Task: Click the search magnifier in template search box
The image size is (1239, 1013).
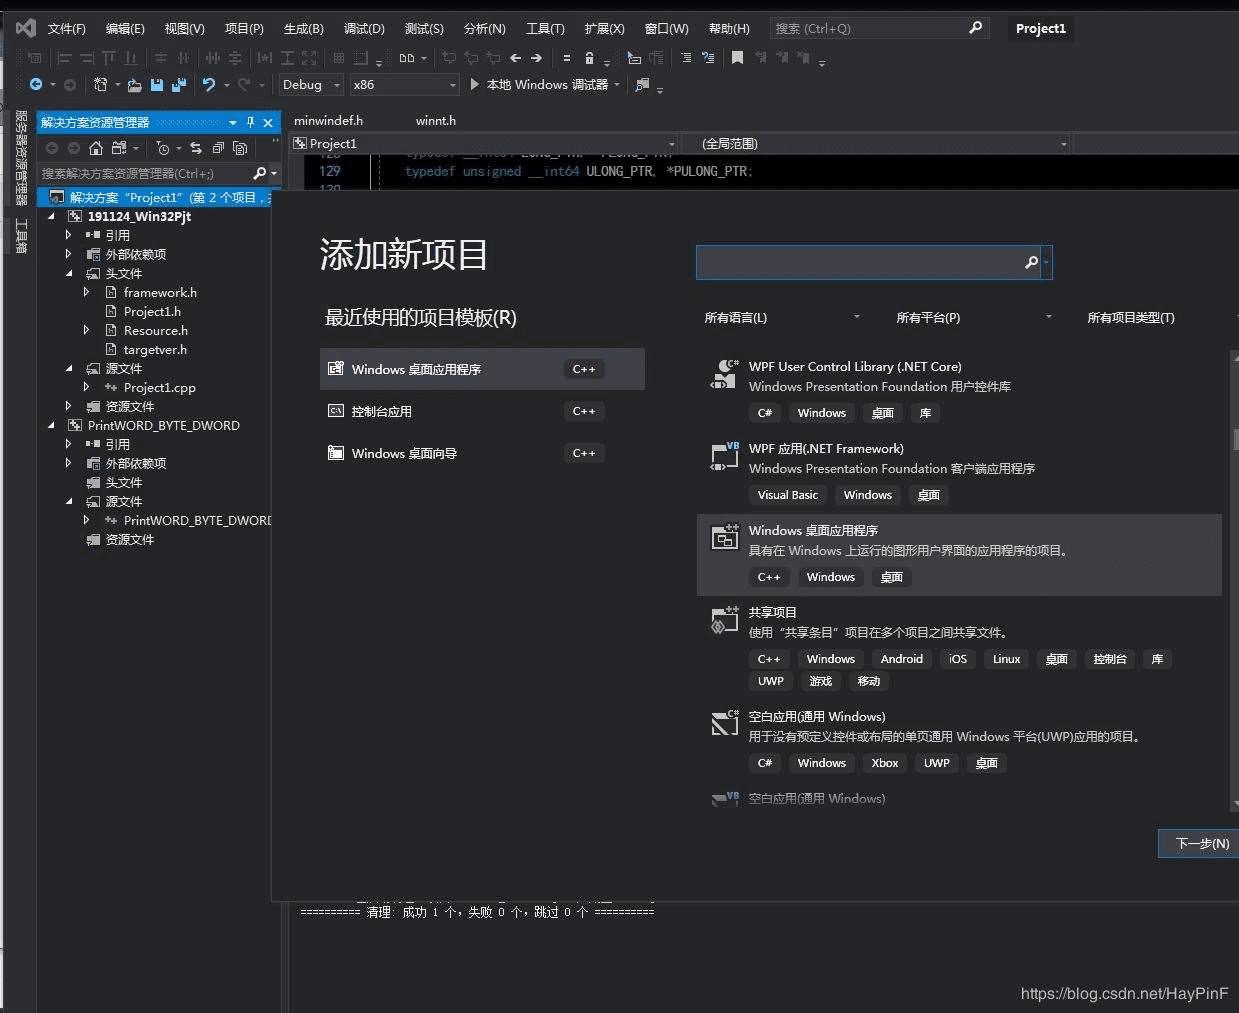Action: pyautogui.click(x=1031, y=262)
